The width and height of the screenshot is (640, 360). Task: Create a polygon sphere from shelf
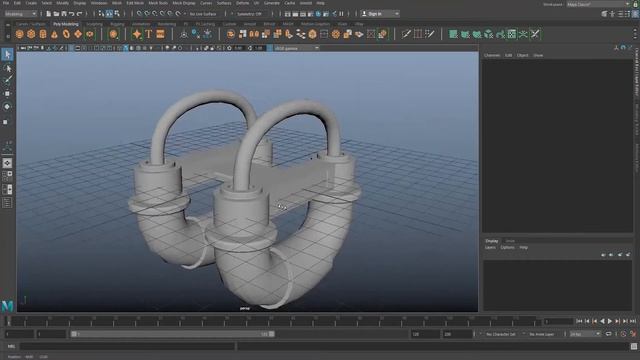[19, 34]
